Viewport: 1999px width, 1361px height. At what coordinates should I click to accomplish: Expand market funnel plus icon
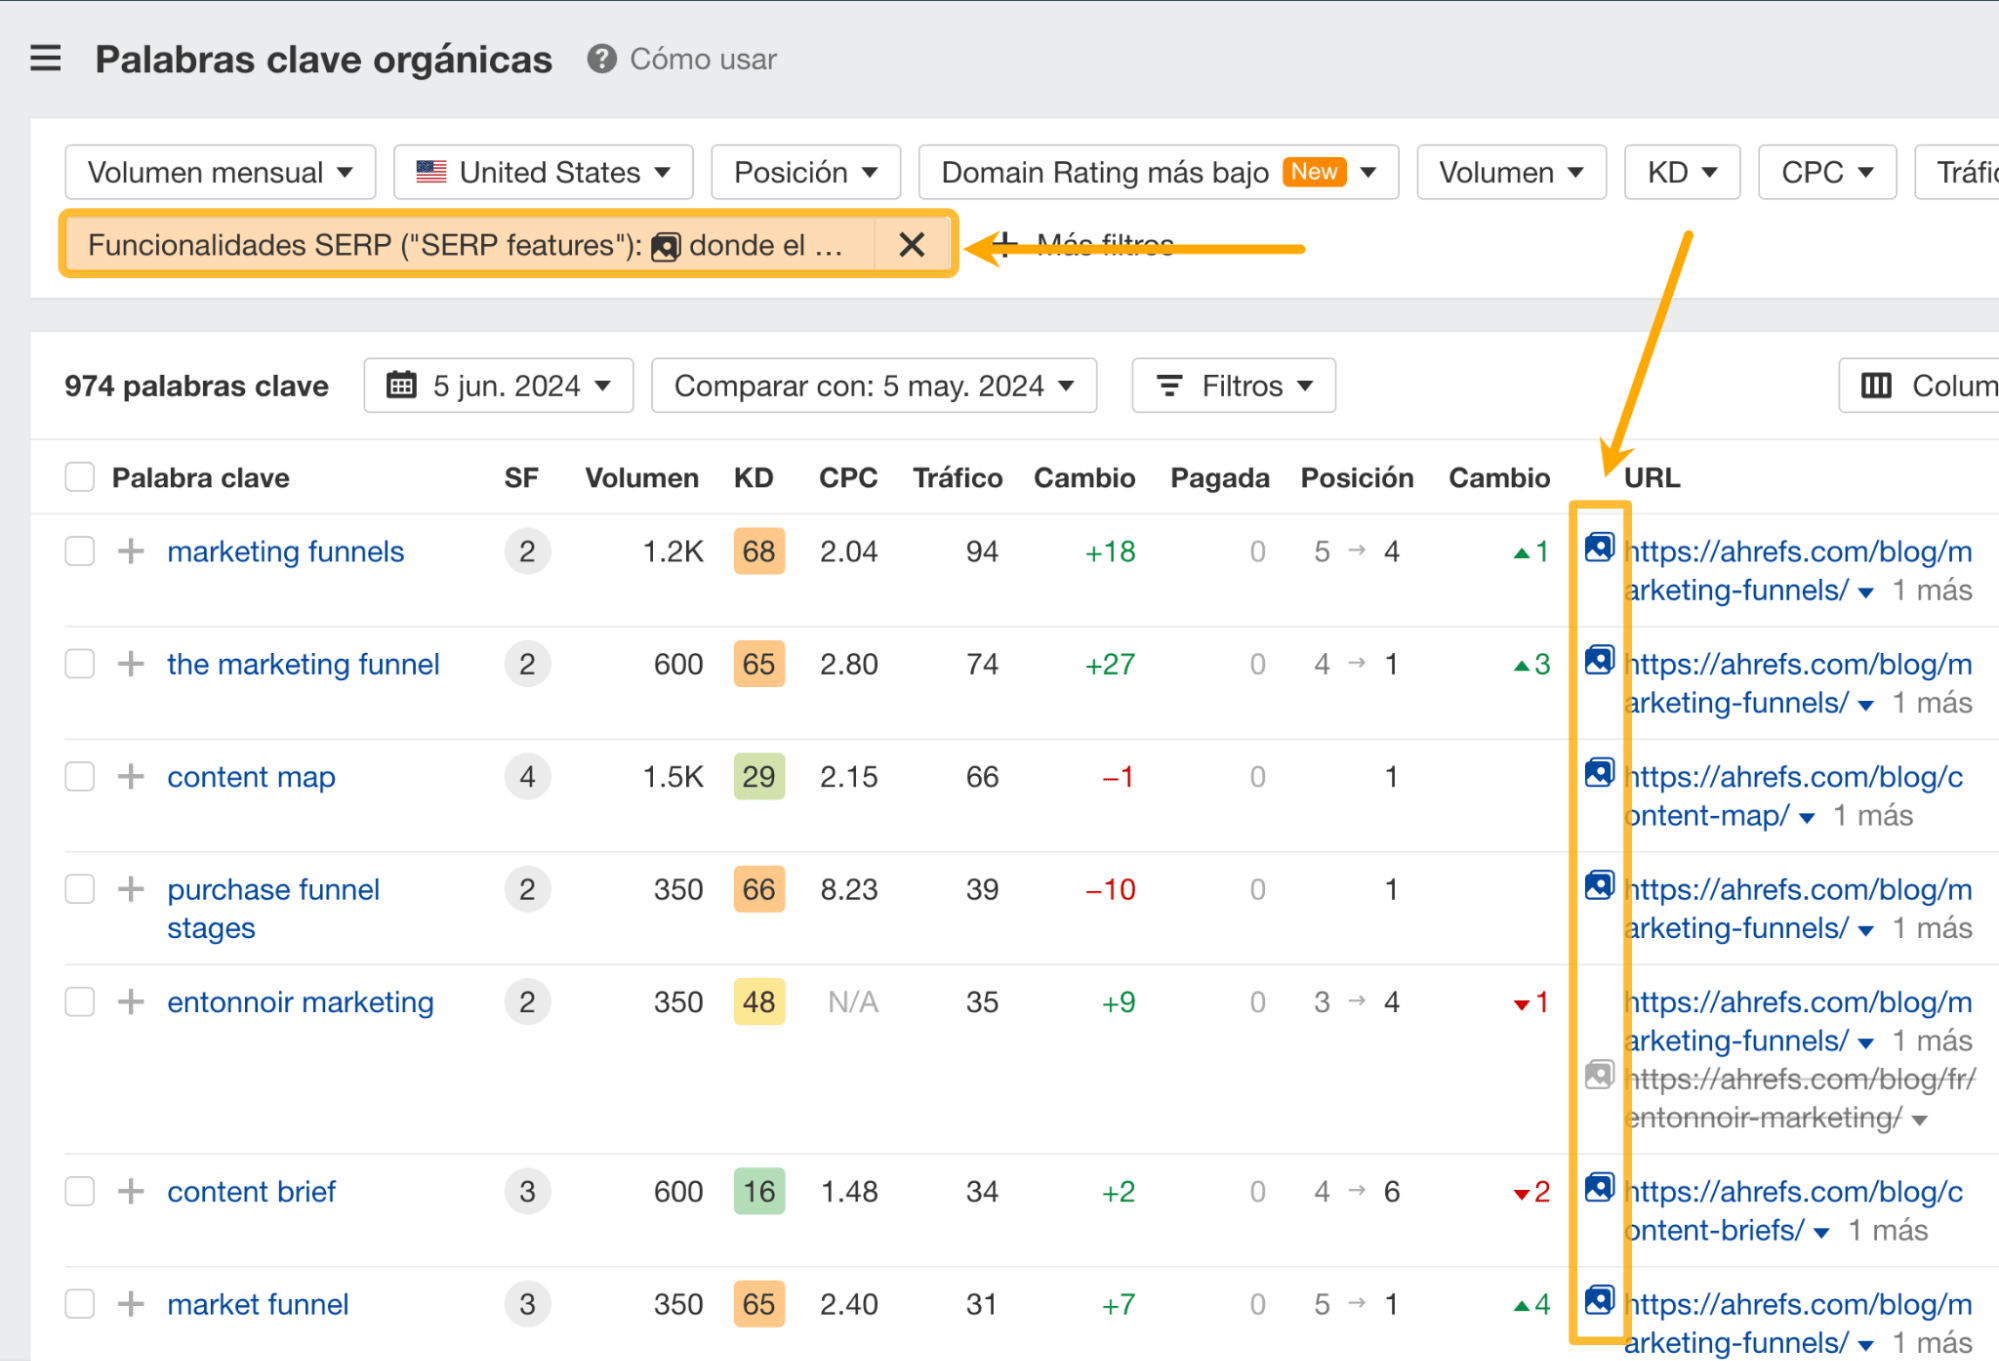point(131,1304)
